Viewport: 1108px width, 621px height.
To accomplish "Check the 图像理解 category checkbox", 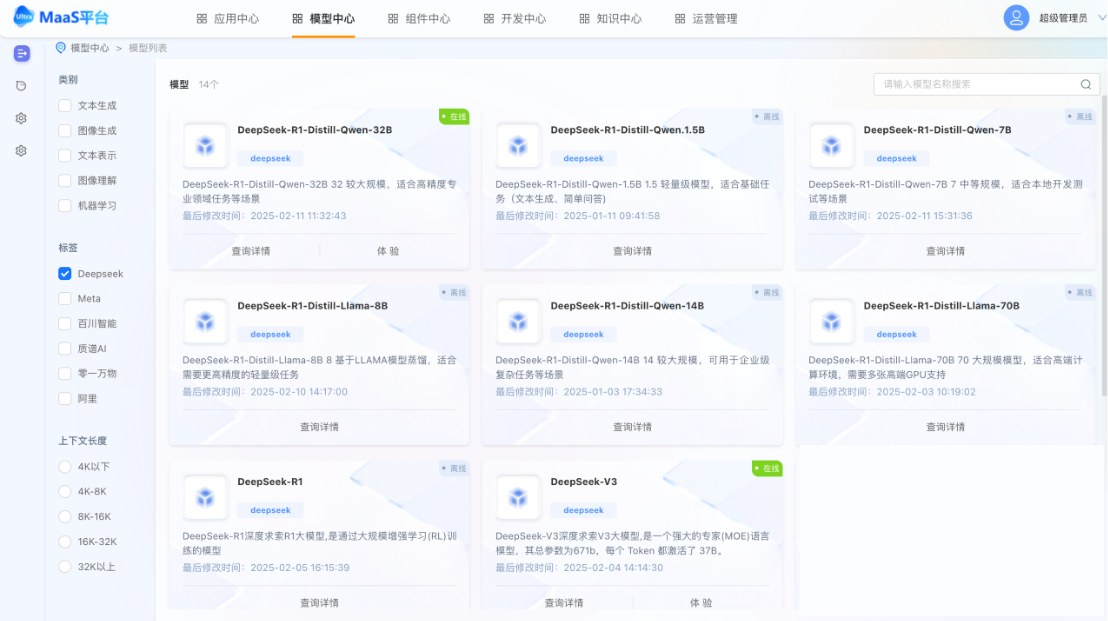I will pyautogui.click(x=65, y=181).
